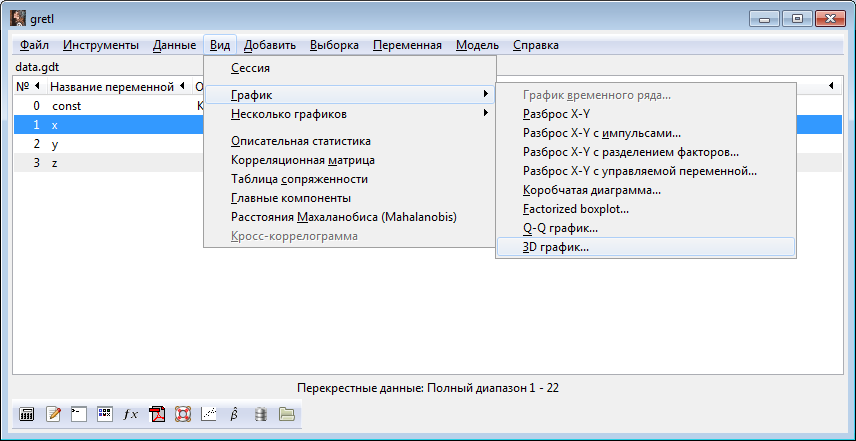Maximize the gretl window
Image resolution: width=856 pixels, height=441 pixels.
[798, 18]
